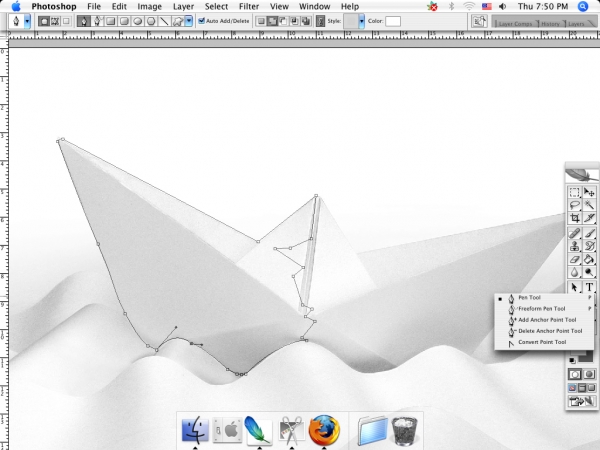Select the History Brush tool
Image resolution: width=600 pixels, height=450 pixels.
pos(589,246)
